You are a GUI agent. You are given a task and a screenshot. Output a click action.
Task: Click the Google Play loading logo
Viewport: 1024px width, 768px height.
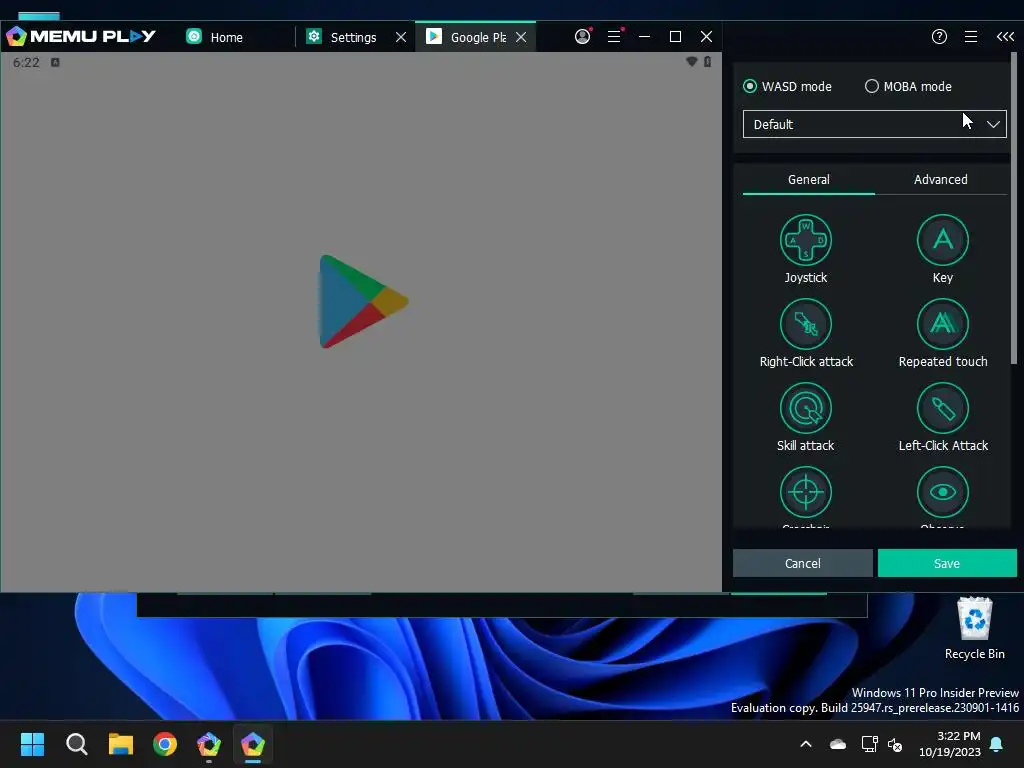[x=363, y=302]
